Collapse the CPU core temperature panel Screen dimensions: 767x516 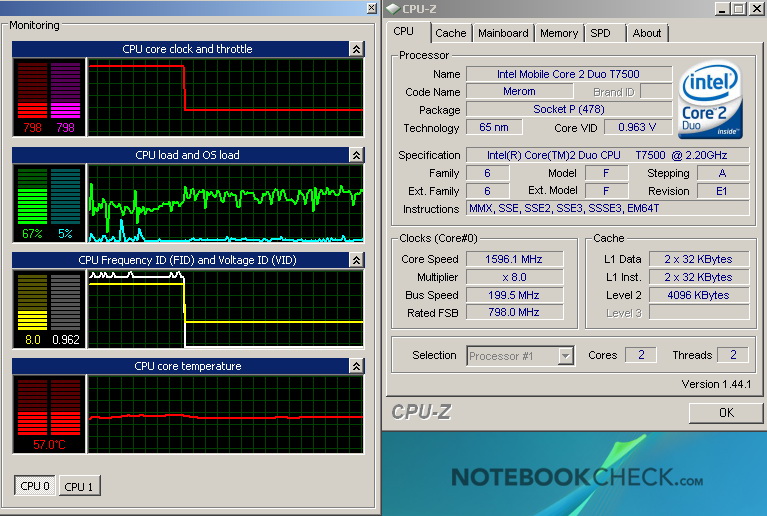click(x=356, y=366)
